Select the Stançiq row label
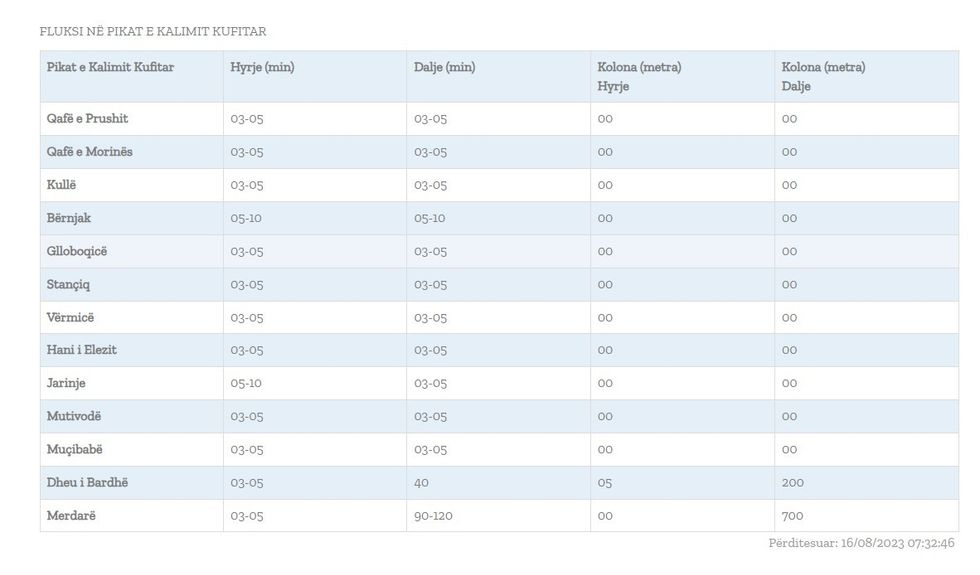980x575 pixels. [x=69, y=284]
